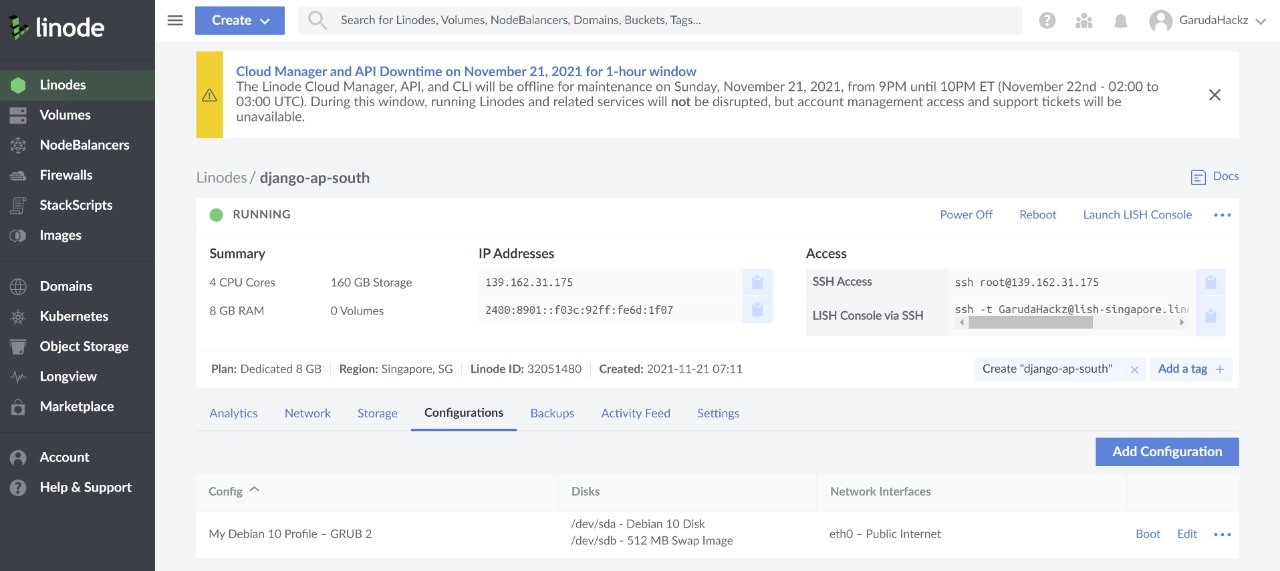1280x571 pixels.
Task: Focus the search for Linodes field
Action: click(660, 20)
